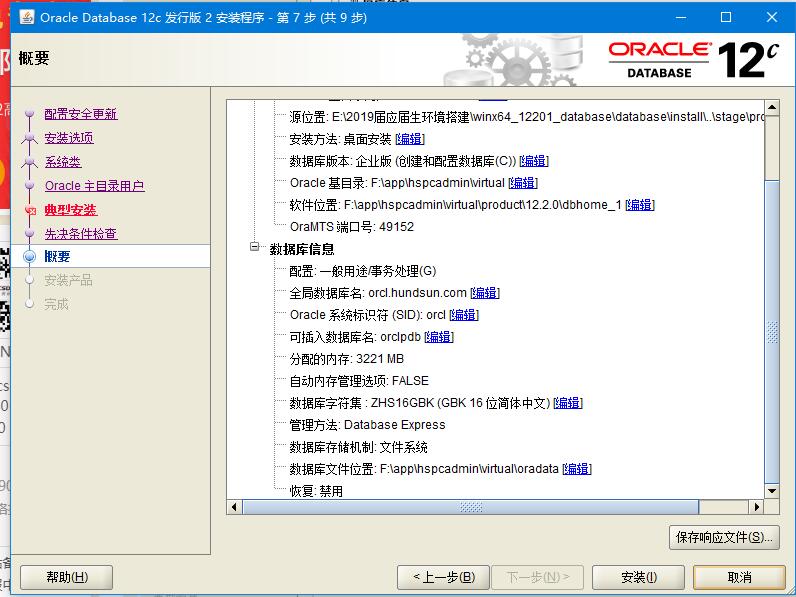This screenshot has height=597, width=796.
Task: Maximize the Oracle installer window
Action: coord(726,17)
